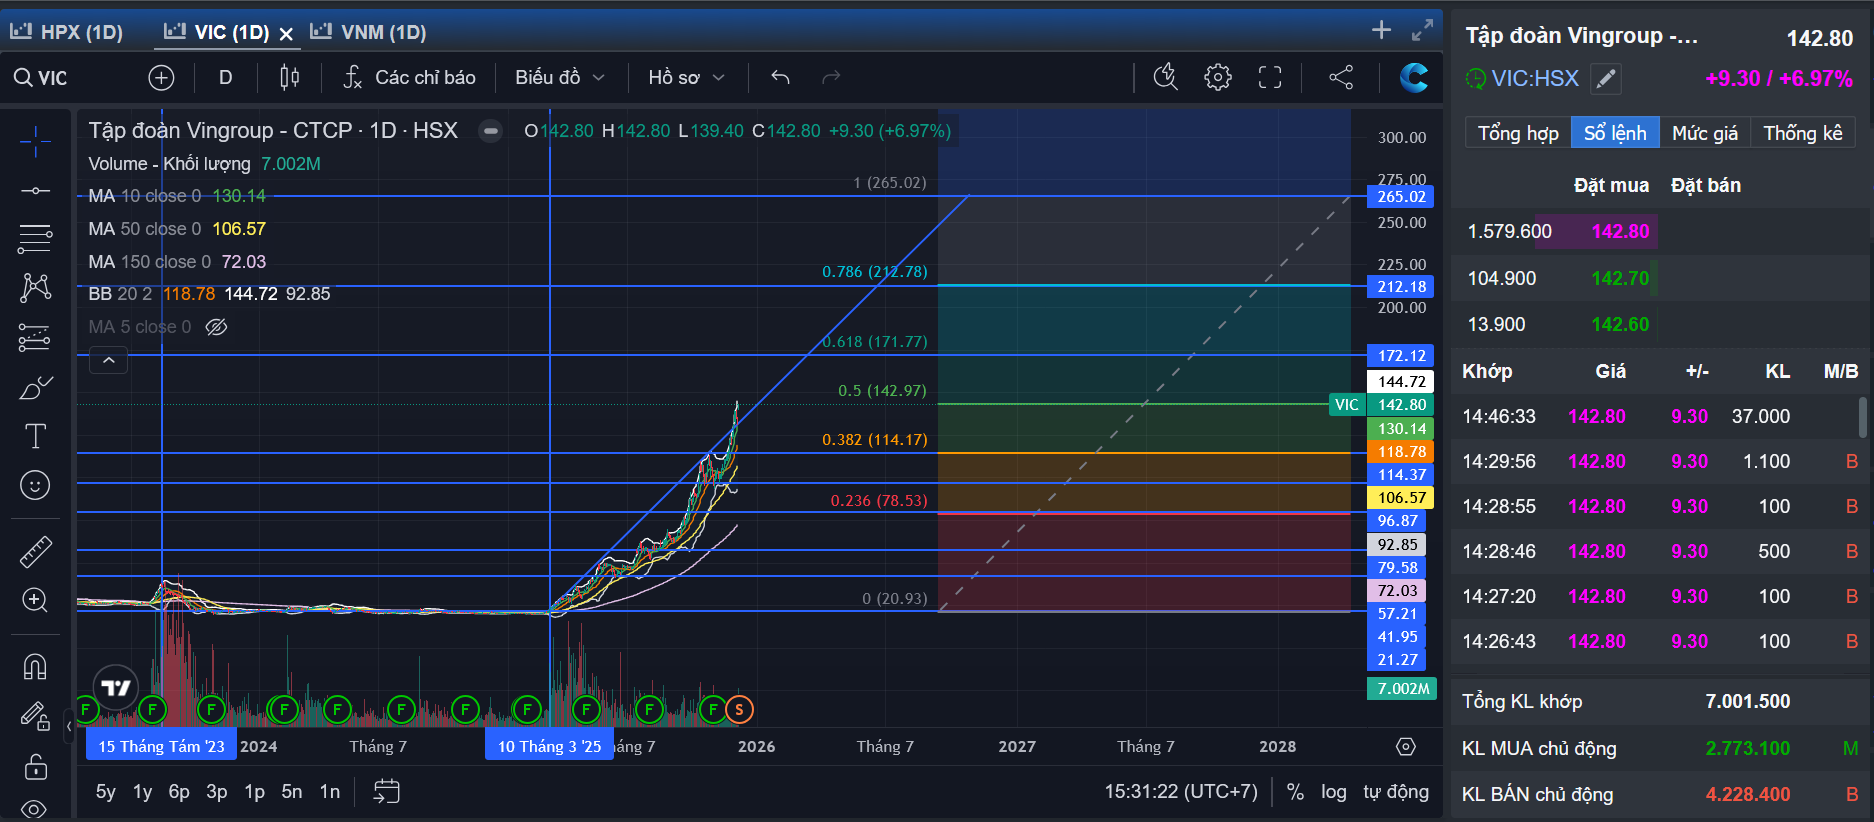Viewport: 1874px width, 822px height.
Task: Open the candlestick chart style selector
Action: tap(290, 77)
